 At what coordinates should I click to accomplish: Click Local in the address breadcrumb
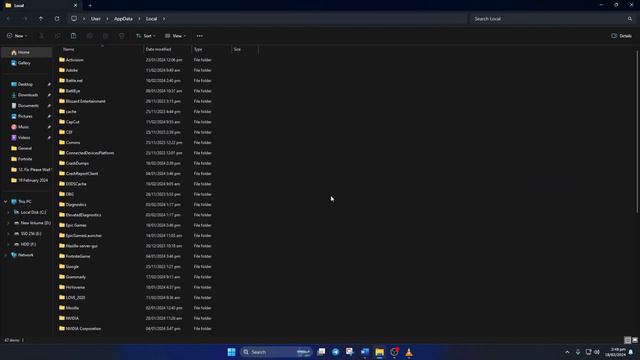(151, 19)
